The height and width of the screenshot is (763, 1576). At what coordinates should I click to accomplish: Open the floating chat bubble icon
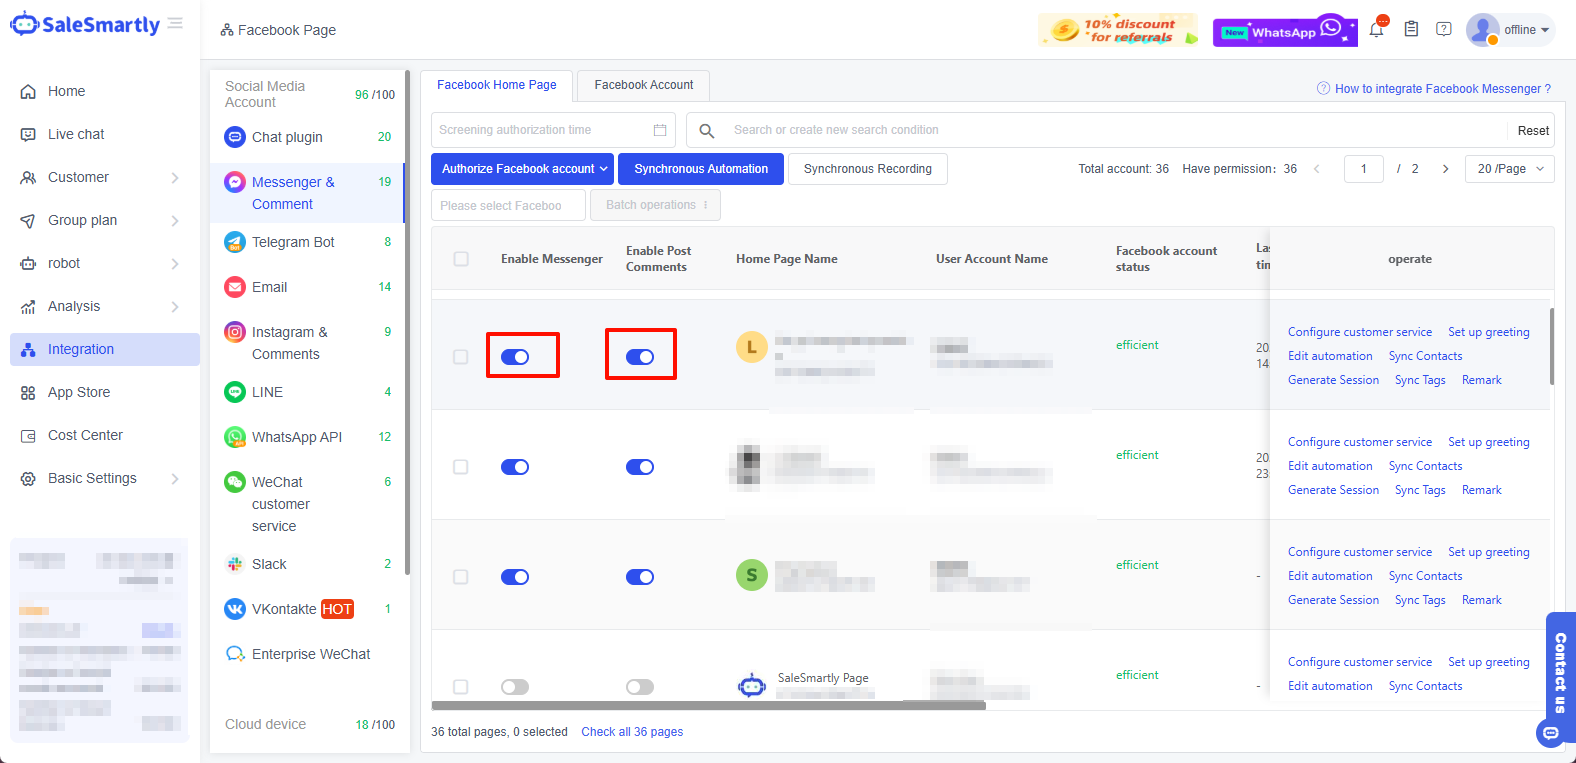point(1551,733)
